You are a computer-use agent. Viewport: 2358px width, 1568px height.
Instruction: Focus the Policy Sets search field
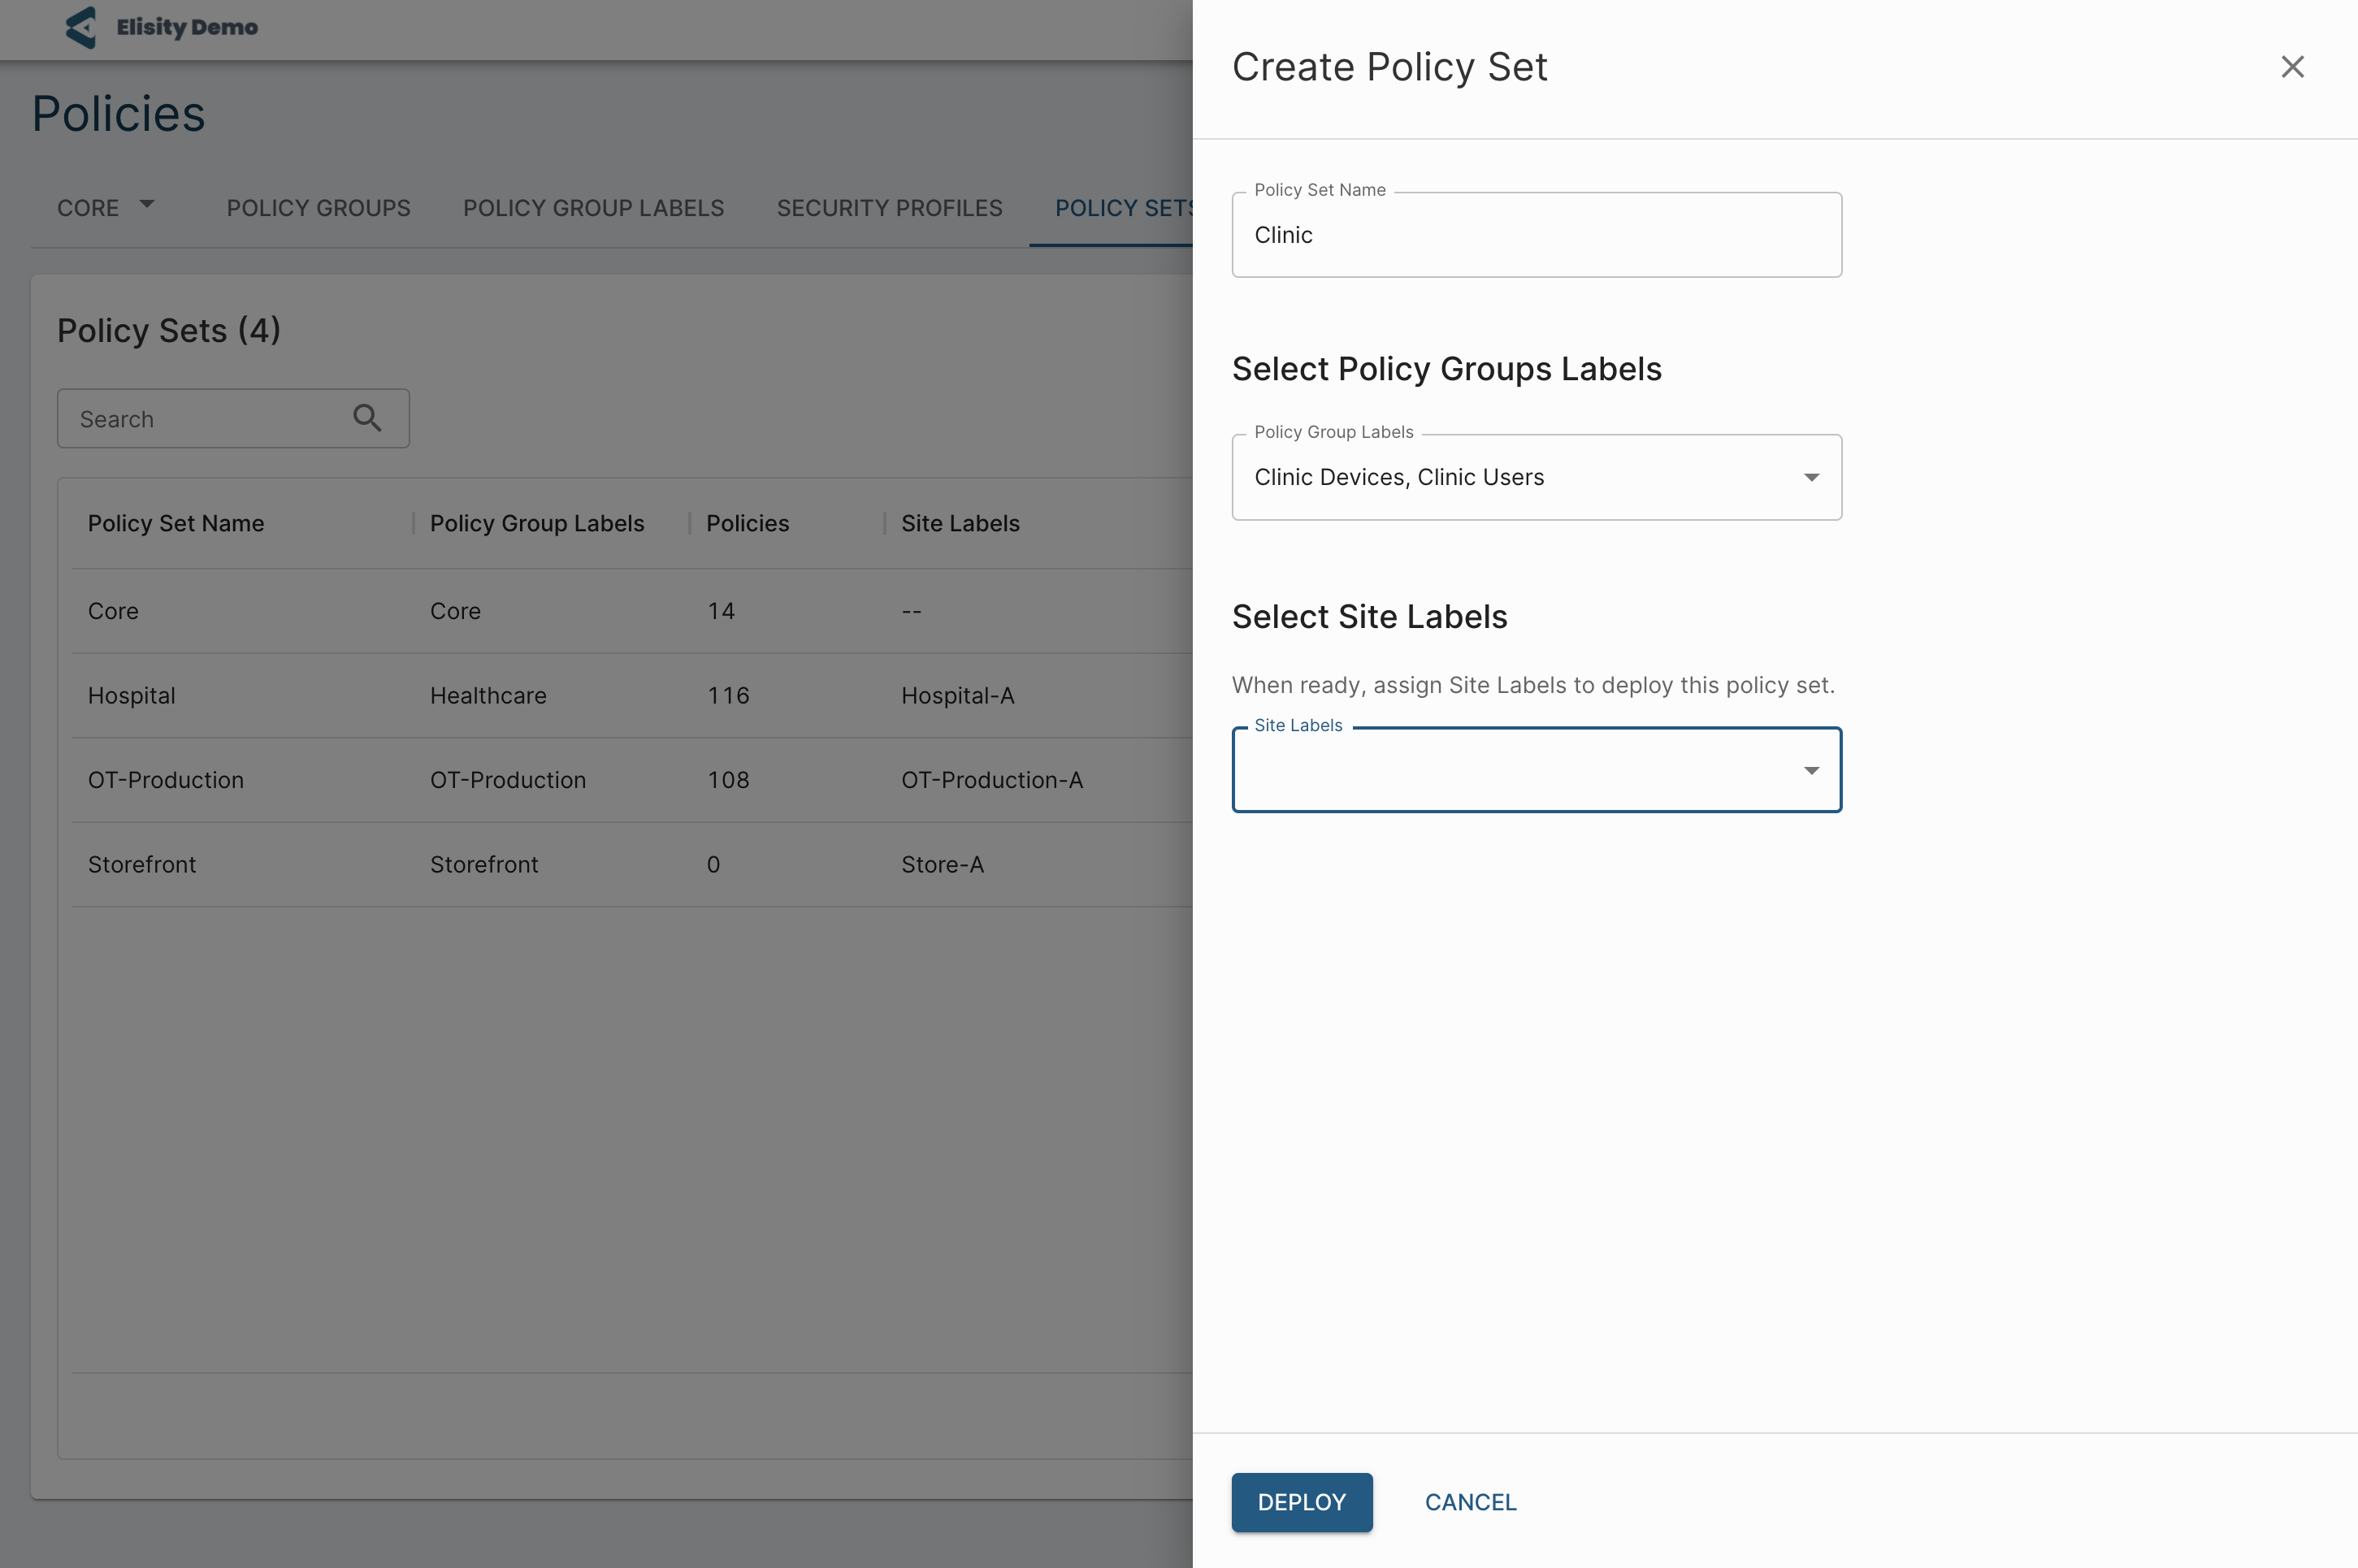(233, 418)
